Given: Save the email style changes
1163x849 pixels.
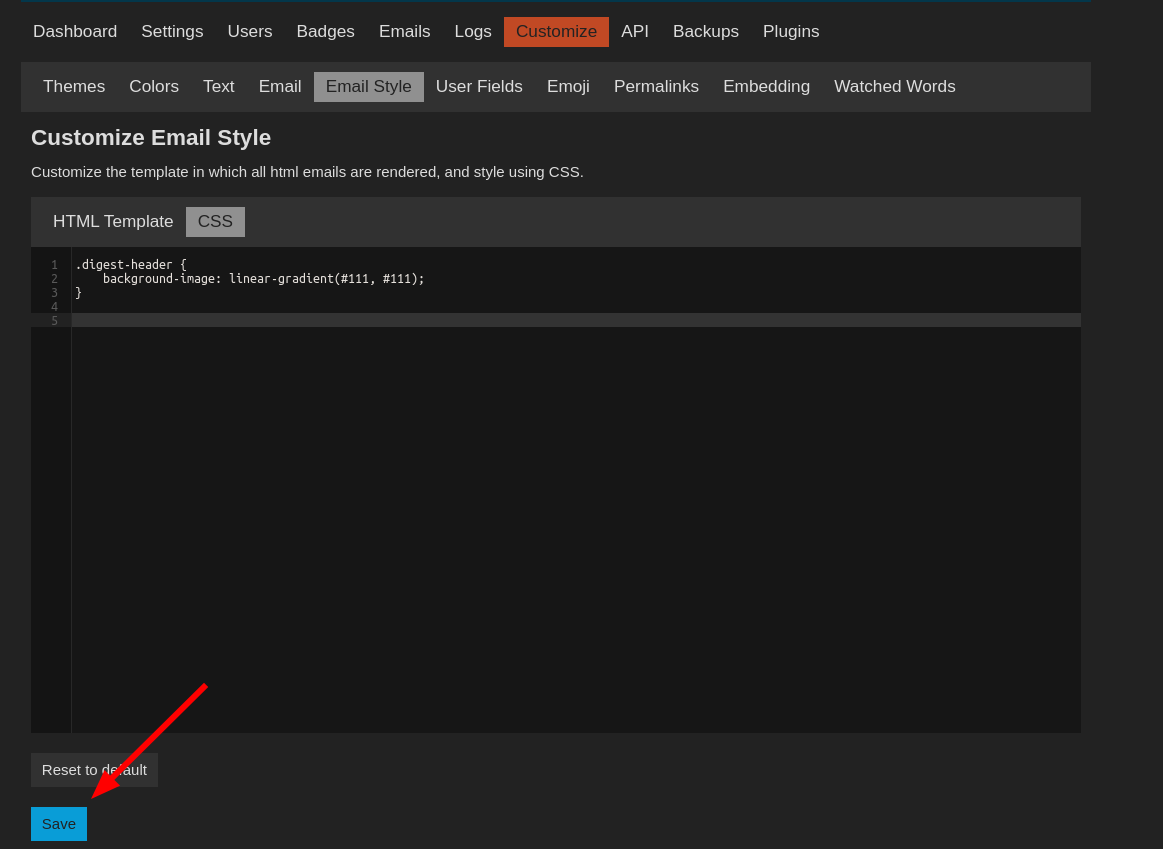Looking at the screenshot, I should click(59, 824).
